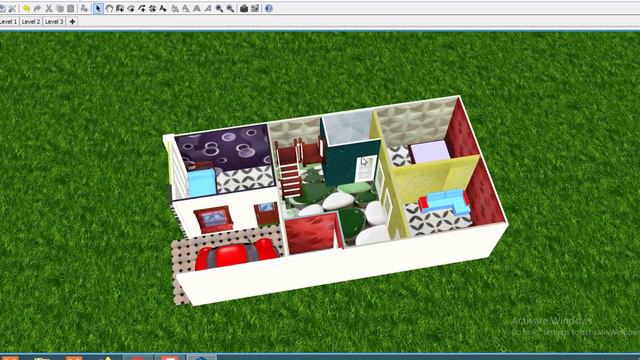Create a 3D video with the video icon
This screenshot has width=640, height=360.
255,8
